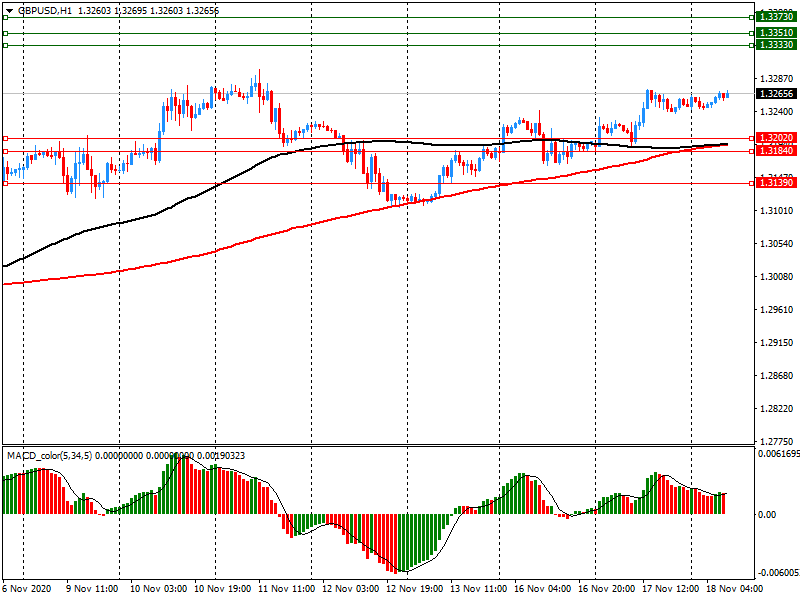
Task: Click the 17 Nov 12:00 time axis label
Action: (x=673, y=590)
